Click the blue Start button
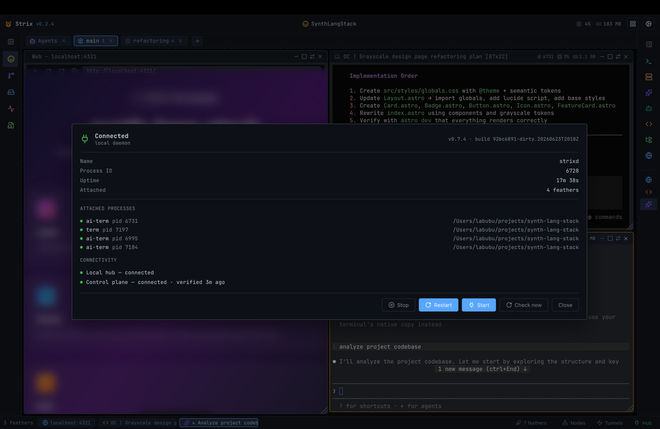660x429 pixels. 479,305
